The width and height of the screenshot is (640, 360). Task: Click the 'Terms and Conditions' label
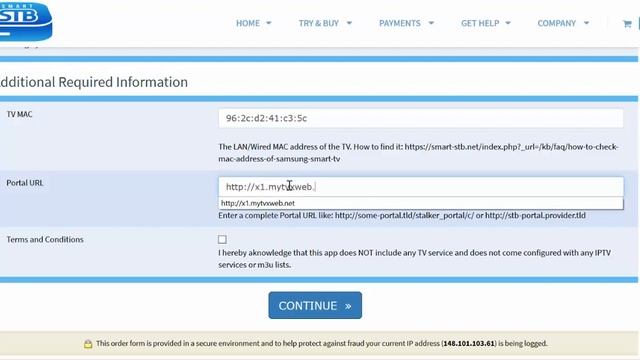pyautogui.click(x=45, y=240)
